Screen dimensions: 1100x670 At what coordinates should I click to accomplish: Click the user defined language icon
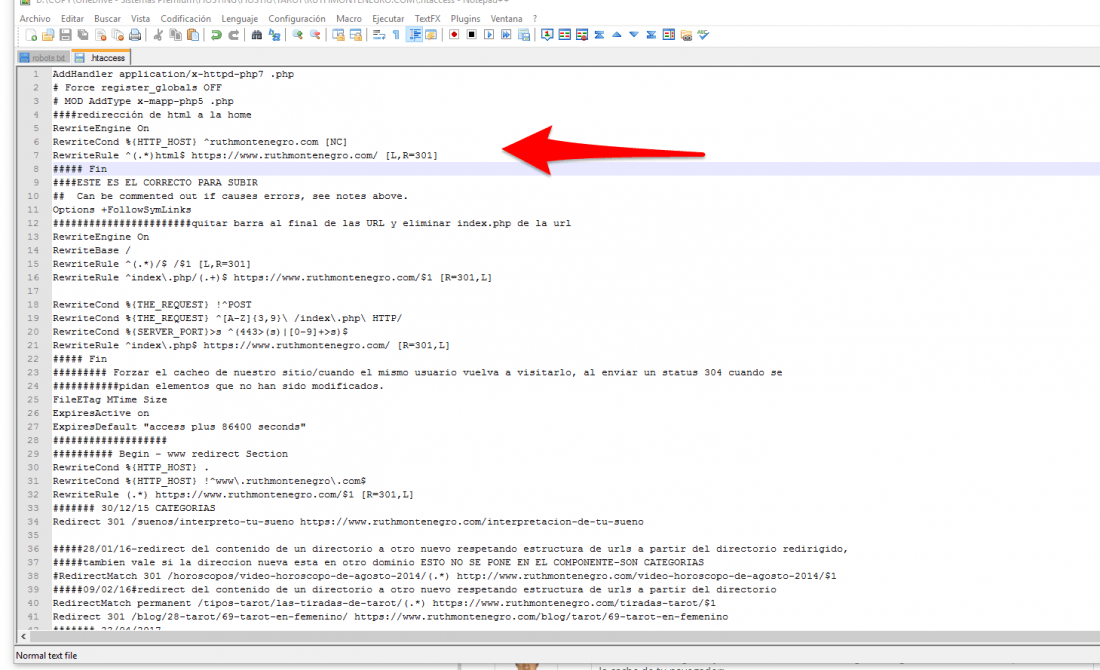(431, 34)
